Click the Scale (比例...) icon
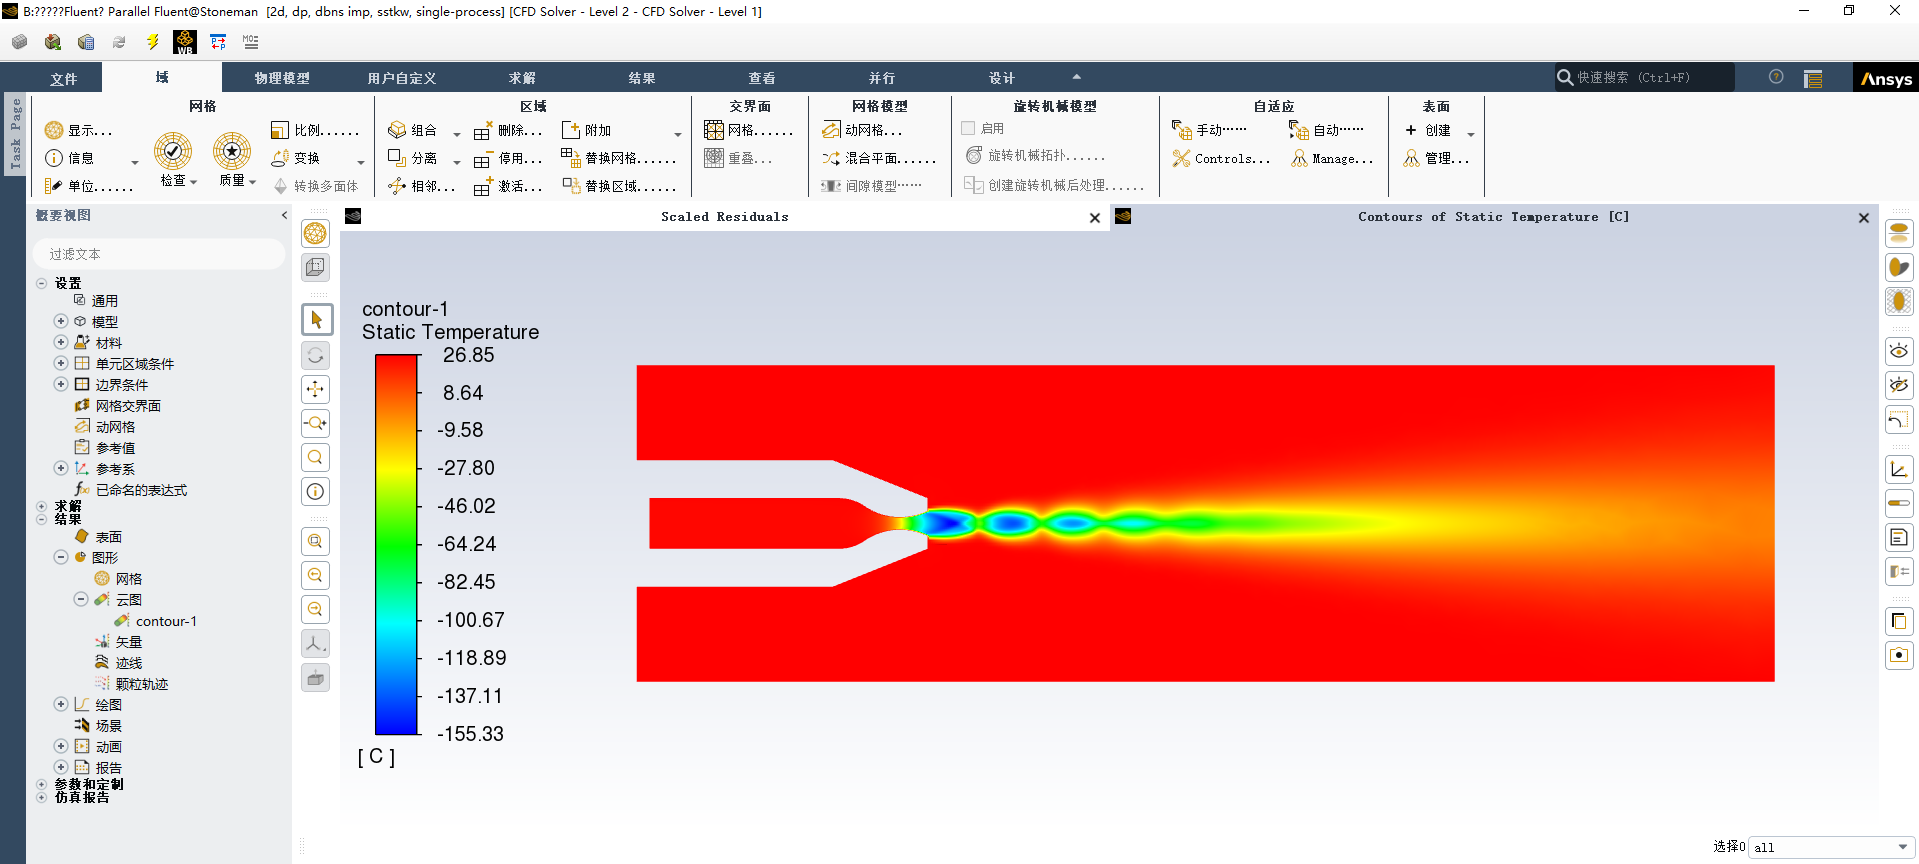The width and height of the screenshot is (1919, 864). (280, 130)
